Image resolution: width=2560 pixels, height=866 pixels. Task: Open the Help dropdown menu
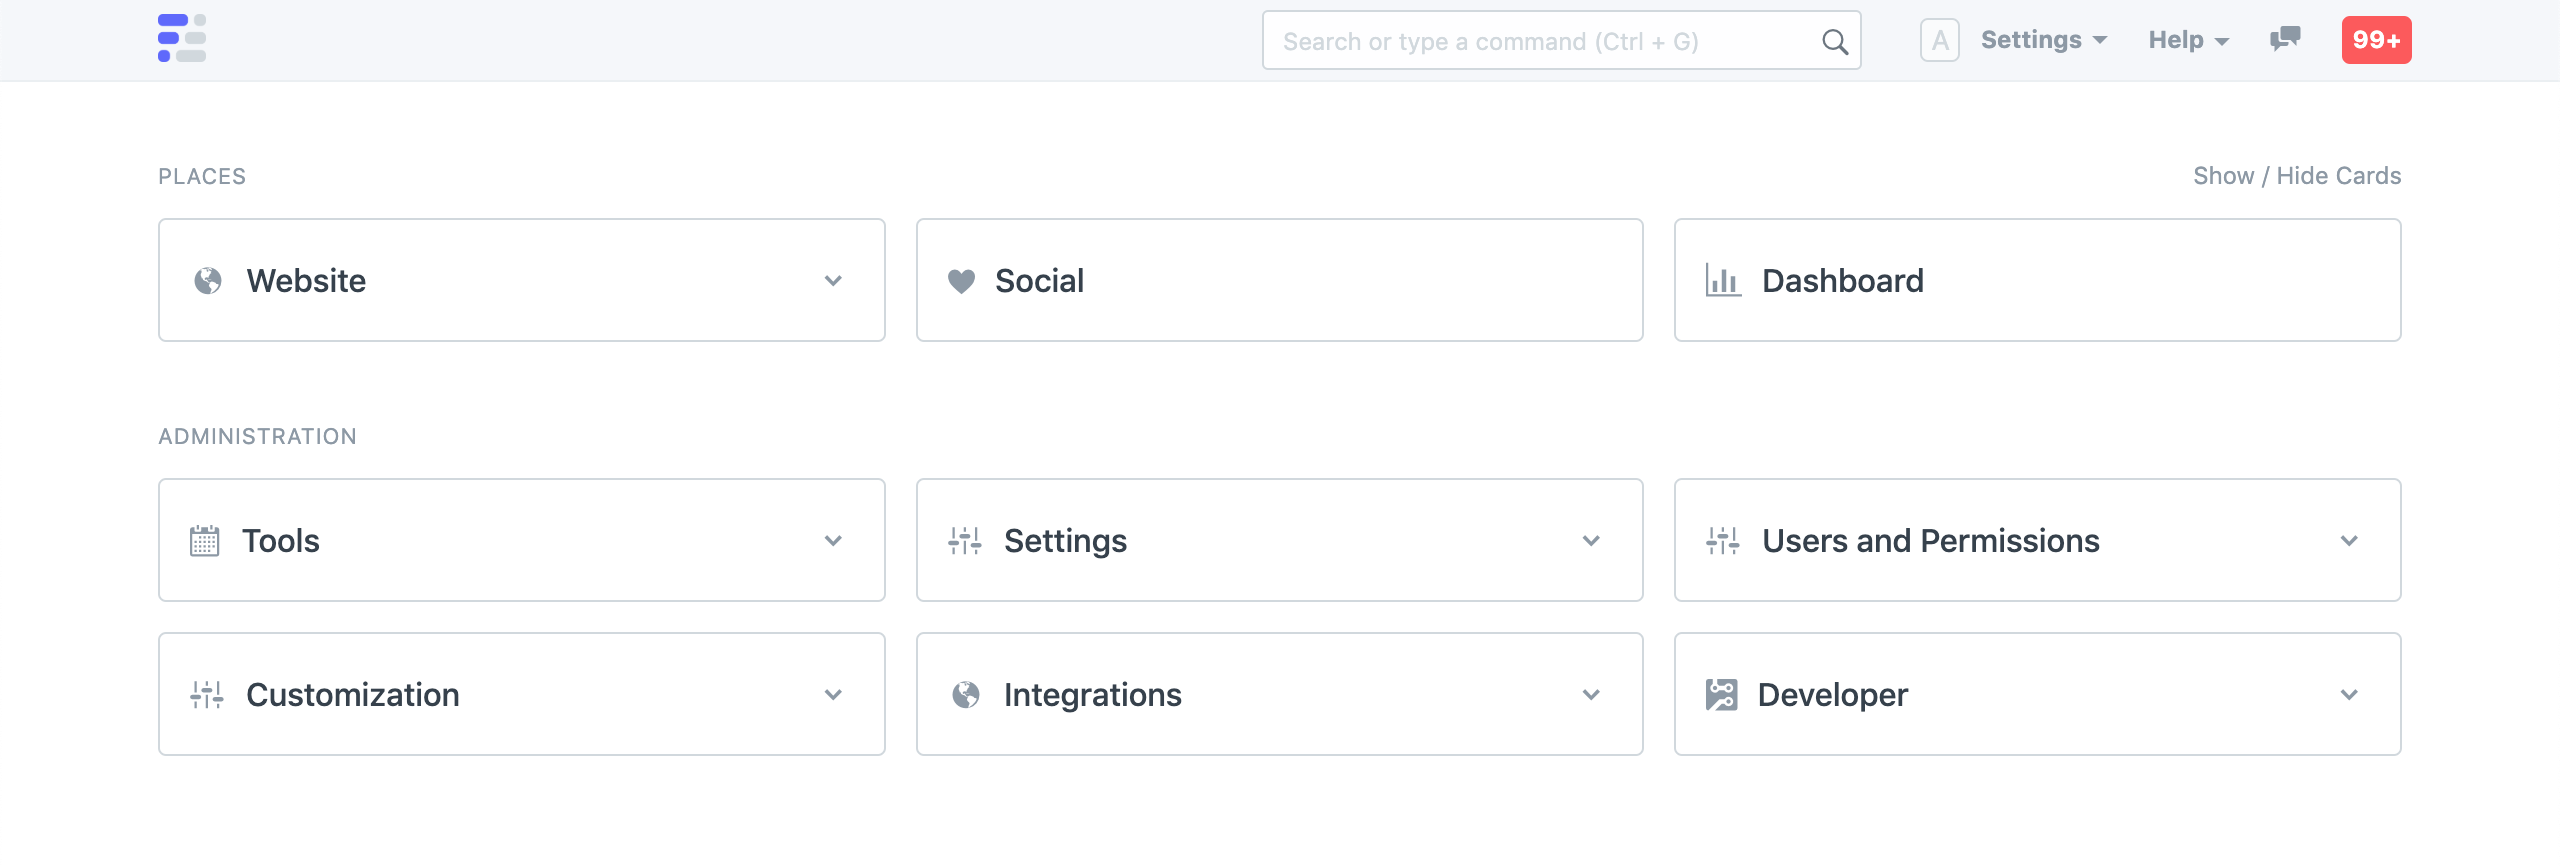tap(2188, 40)
